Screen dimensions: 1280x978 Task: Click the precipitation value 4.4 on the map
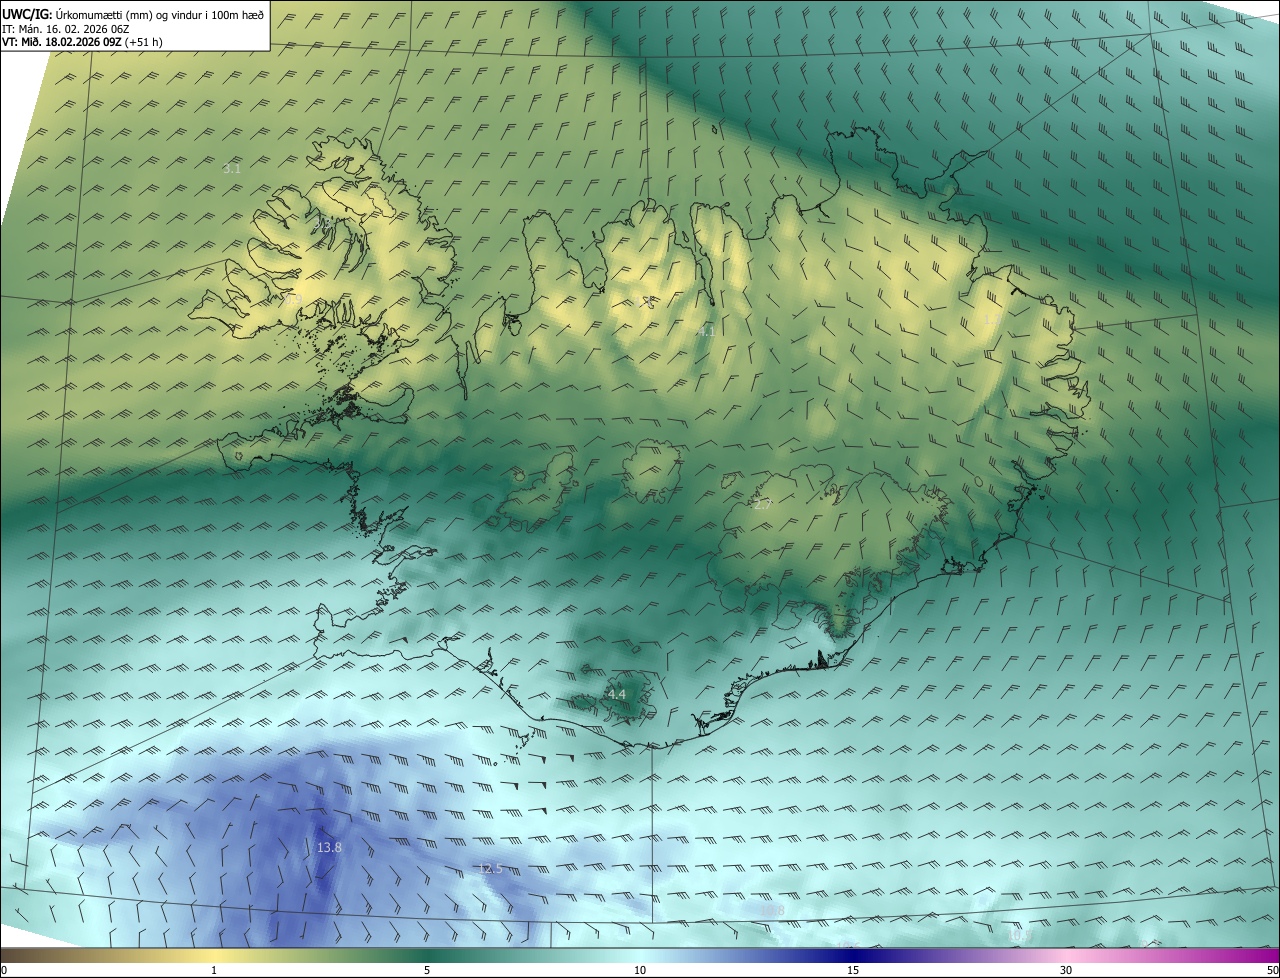pyautogui.click(x=616, y=694)
